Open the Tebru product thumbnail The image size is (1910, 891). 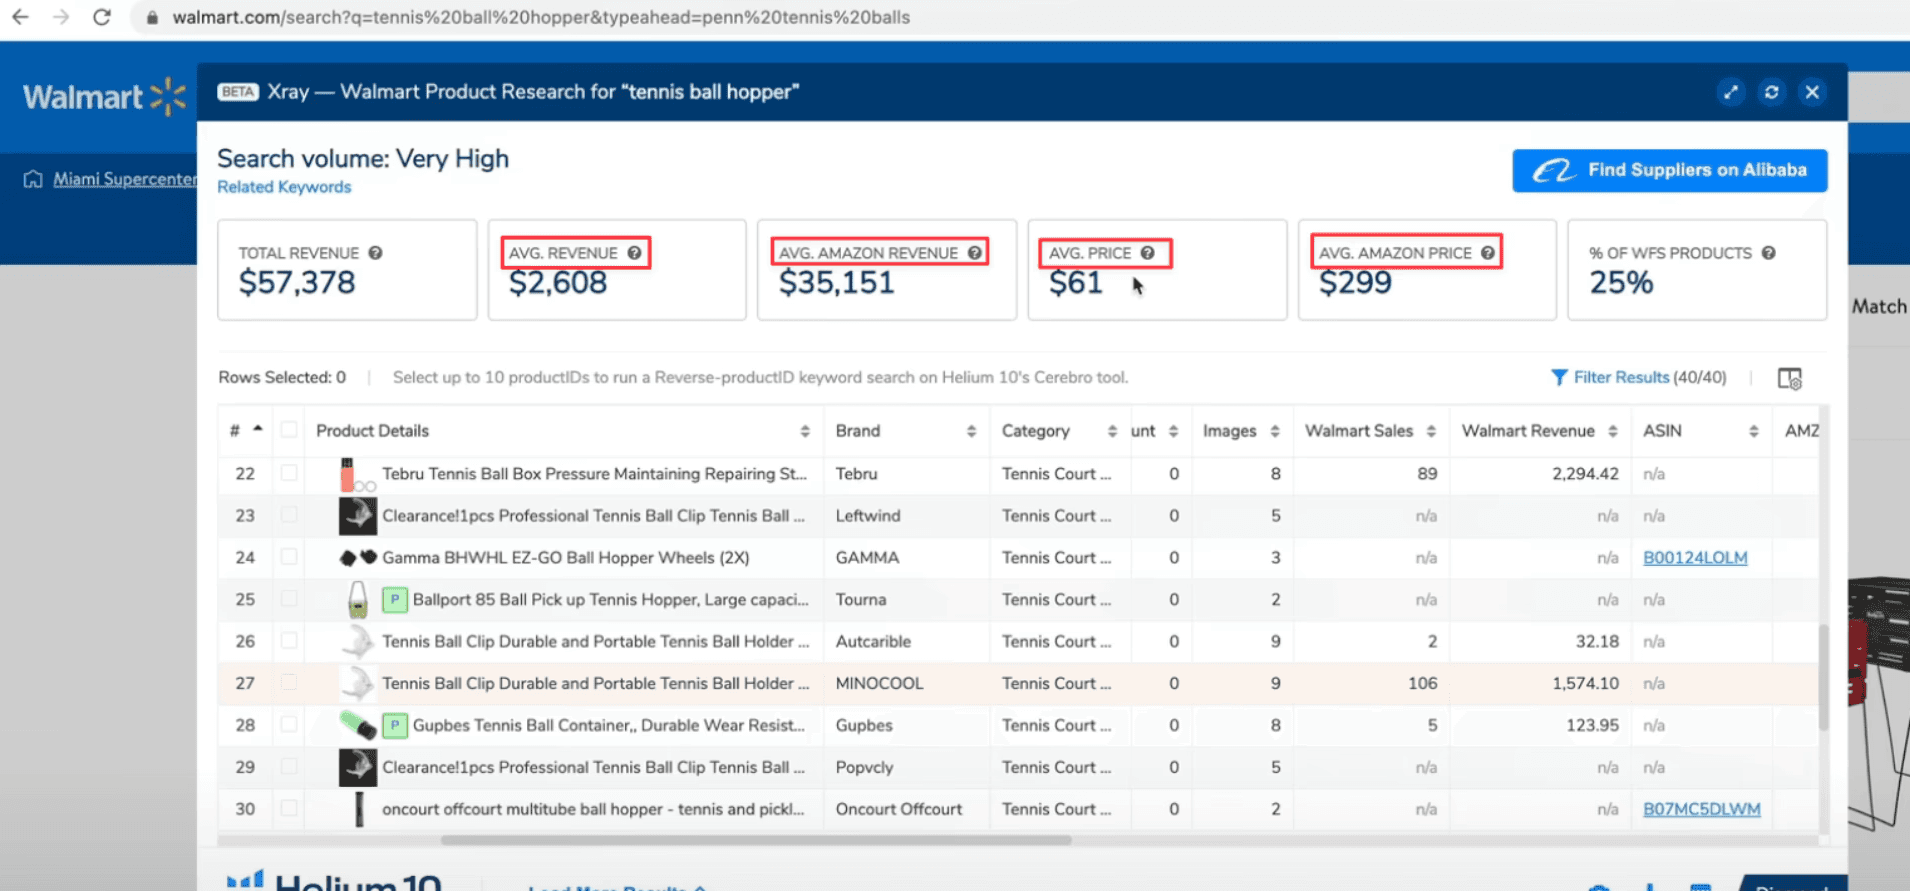point(357,475)
